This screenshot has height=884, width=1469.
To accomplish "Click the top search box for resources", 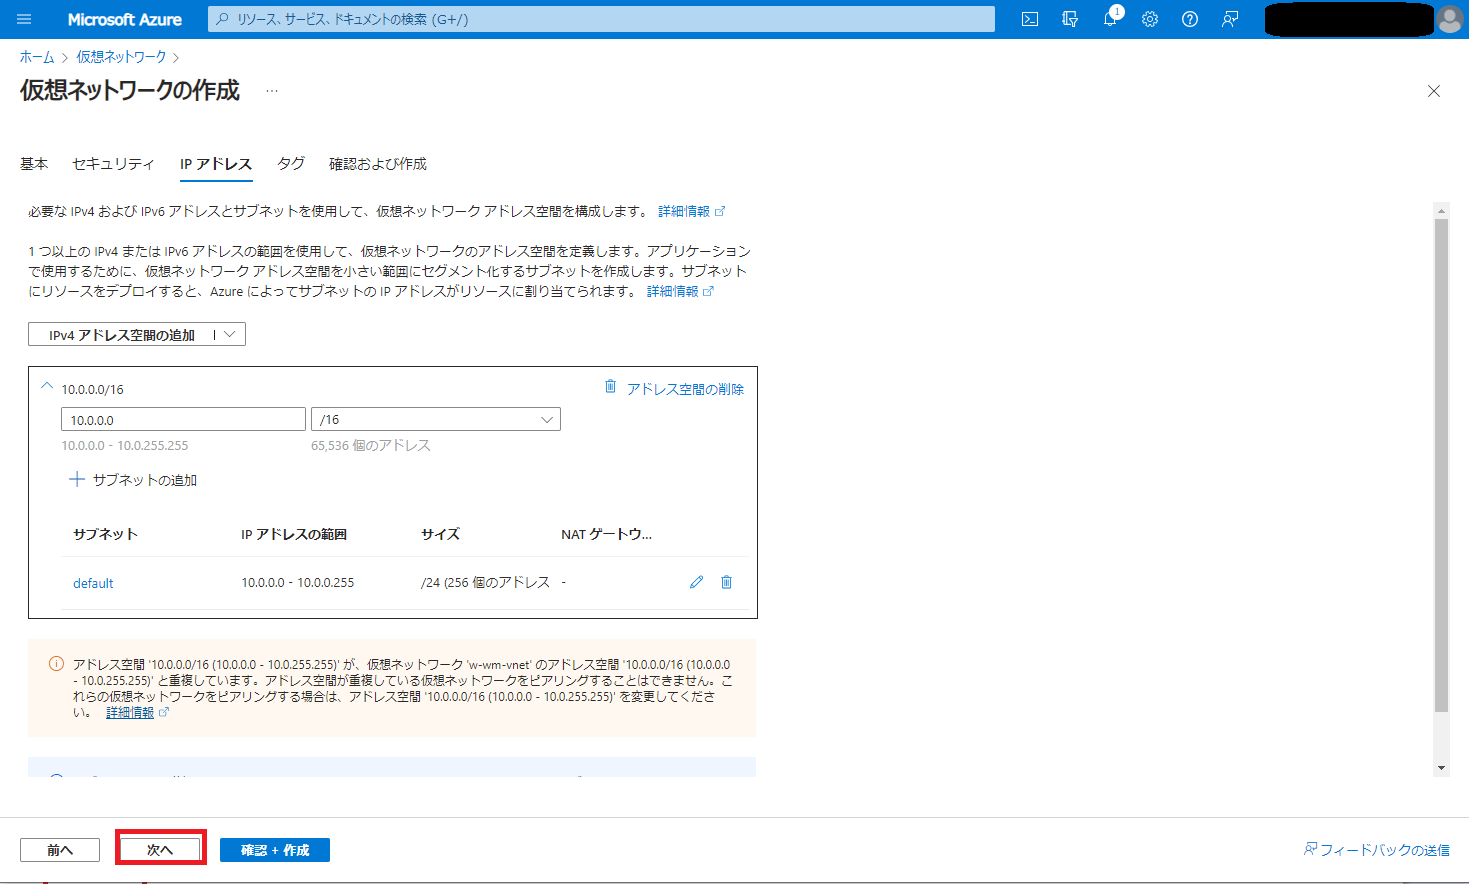I will click(601, 19).
